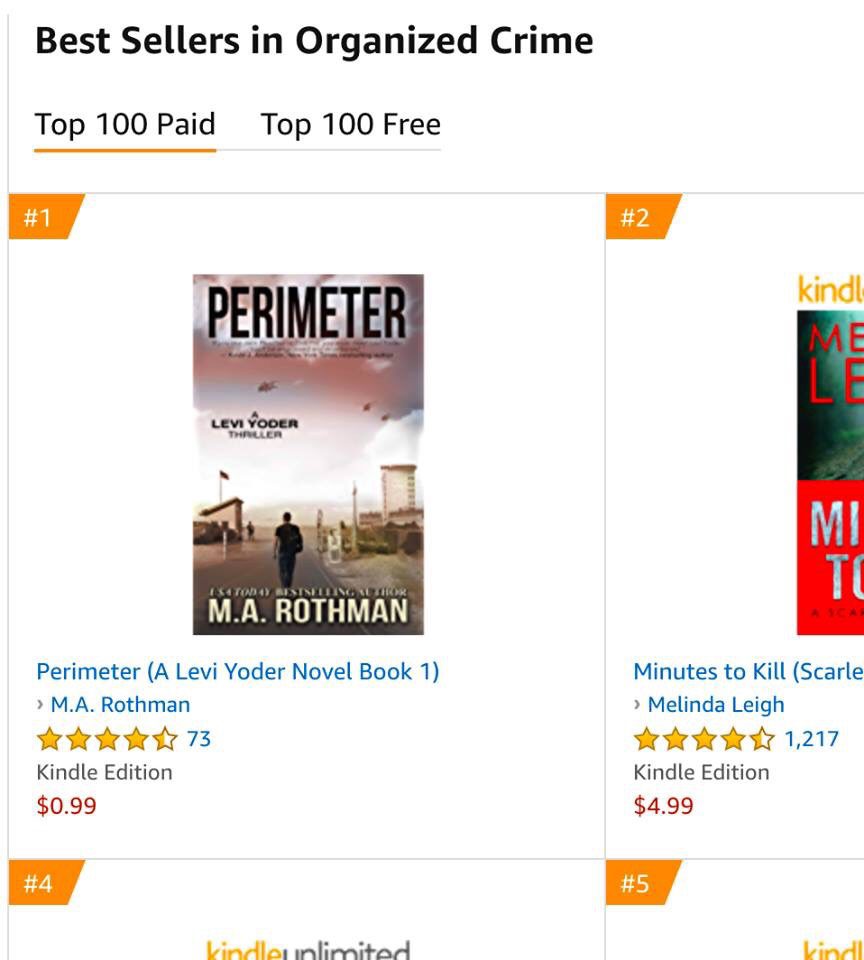
Task: Click the #1 rank badge
Action: (40, 218)
